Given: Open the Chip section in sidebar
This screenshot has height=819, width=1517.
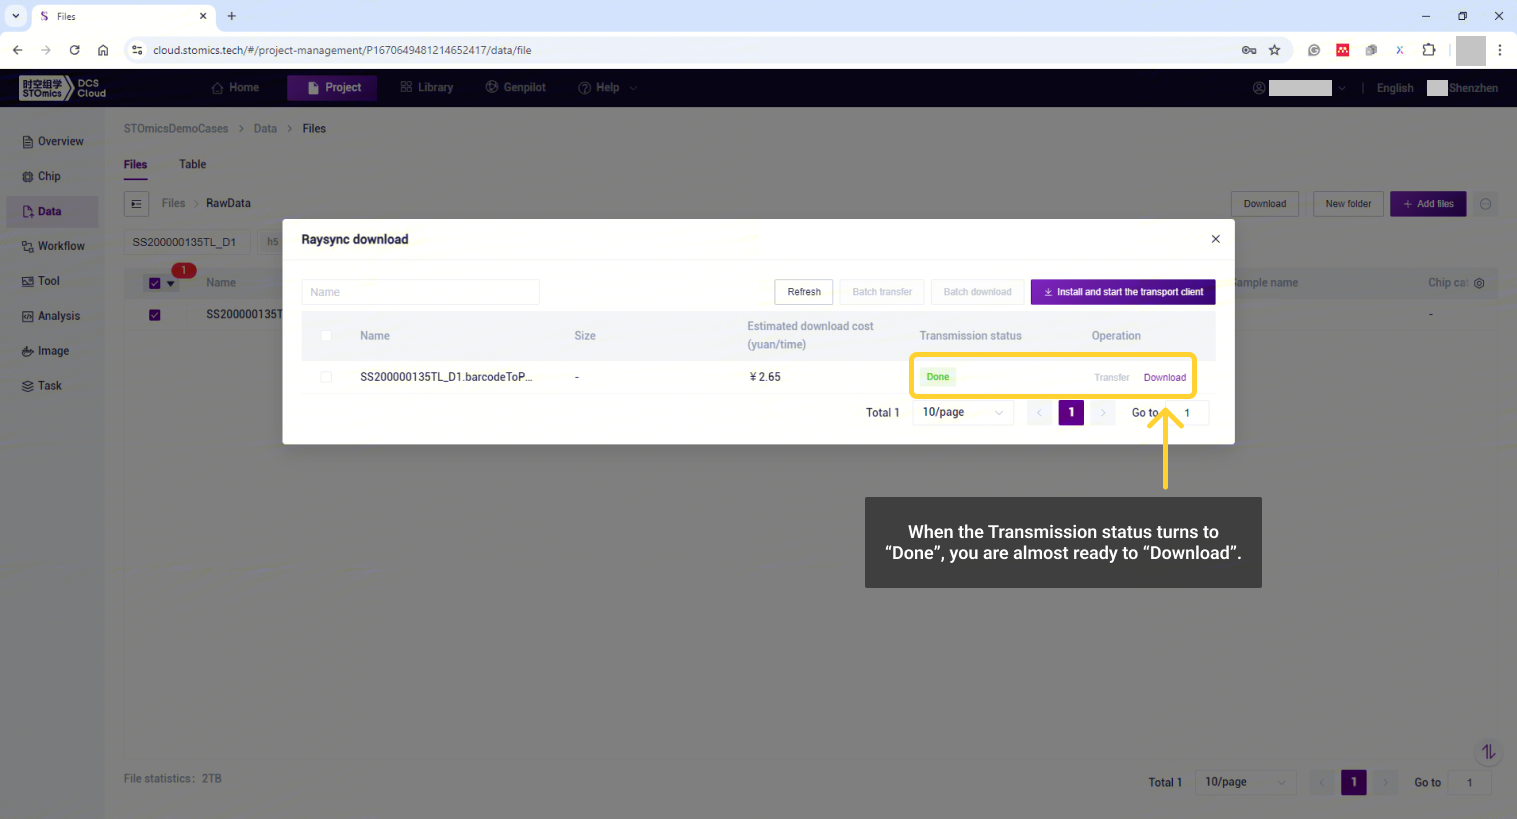Looking at the screenshot, I should pos(49,176).
